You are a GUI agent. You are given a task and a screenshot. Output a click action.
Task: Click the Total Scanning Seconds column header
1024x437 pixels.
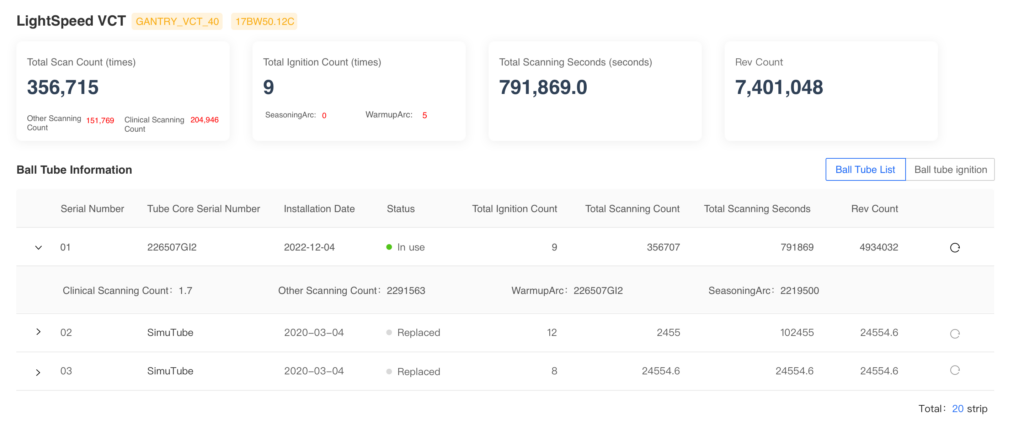pyautogui.click(x=757, y=209)
